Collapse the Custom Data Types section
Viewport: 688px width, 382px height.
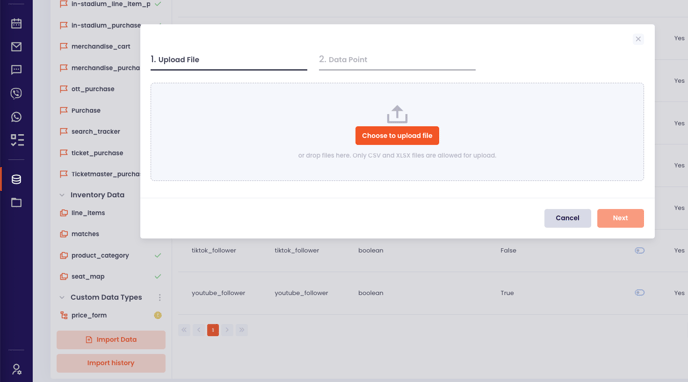[62, 297]
